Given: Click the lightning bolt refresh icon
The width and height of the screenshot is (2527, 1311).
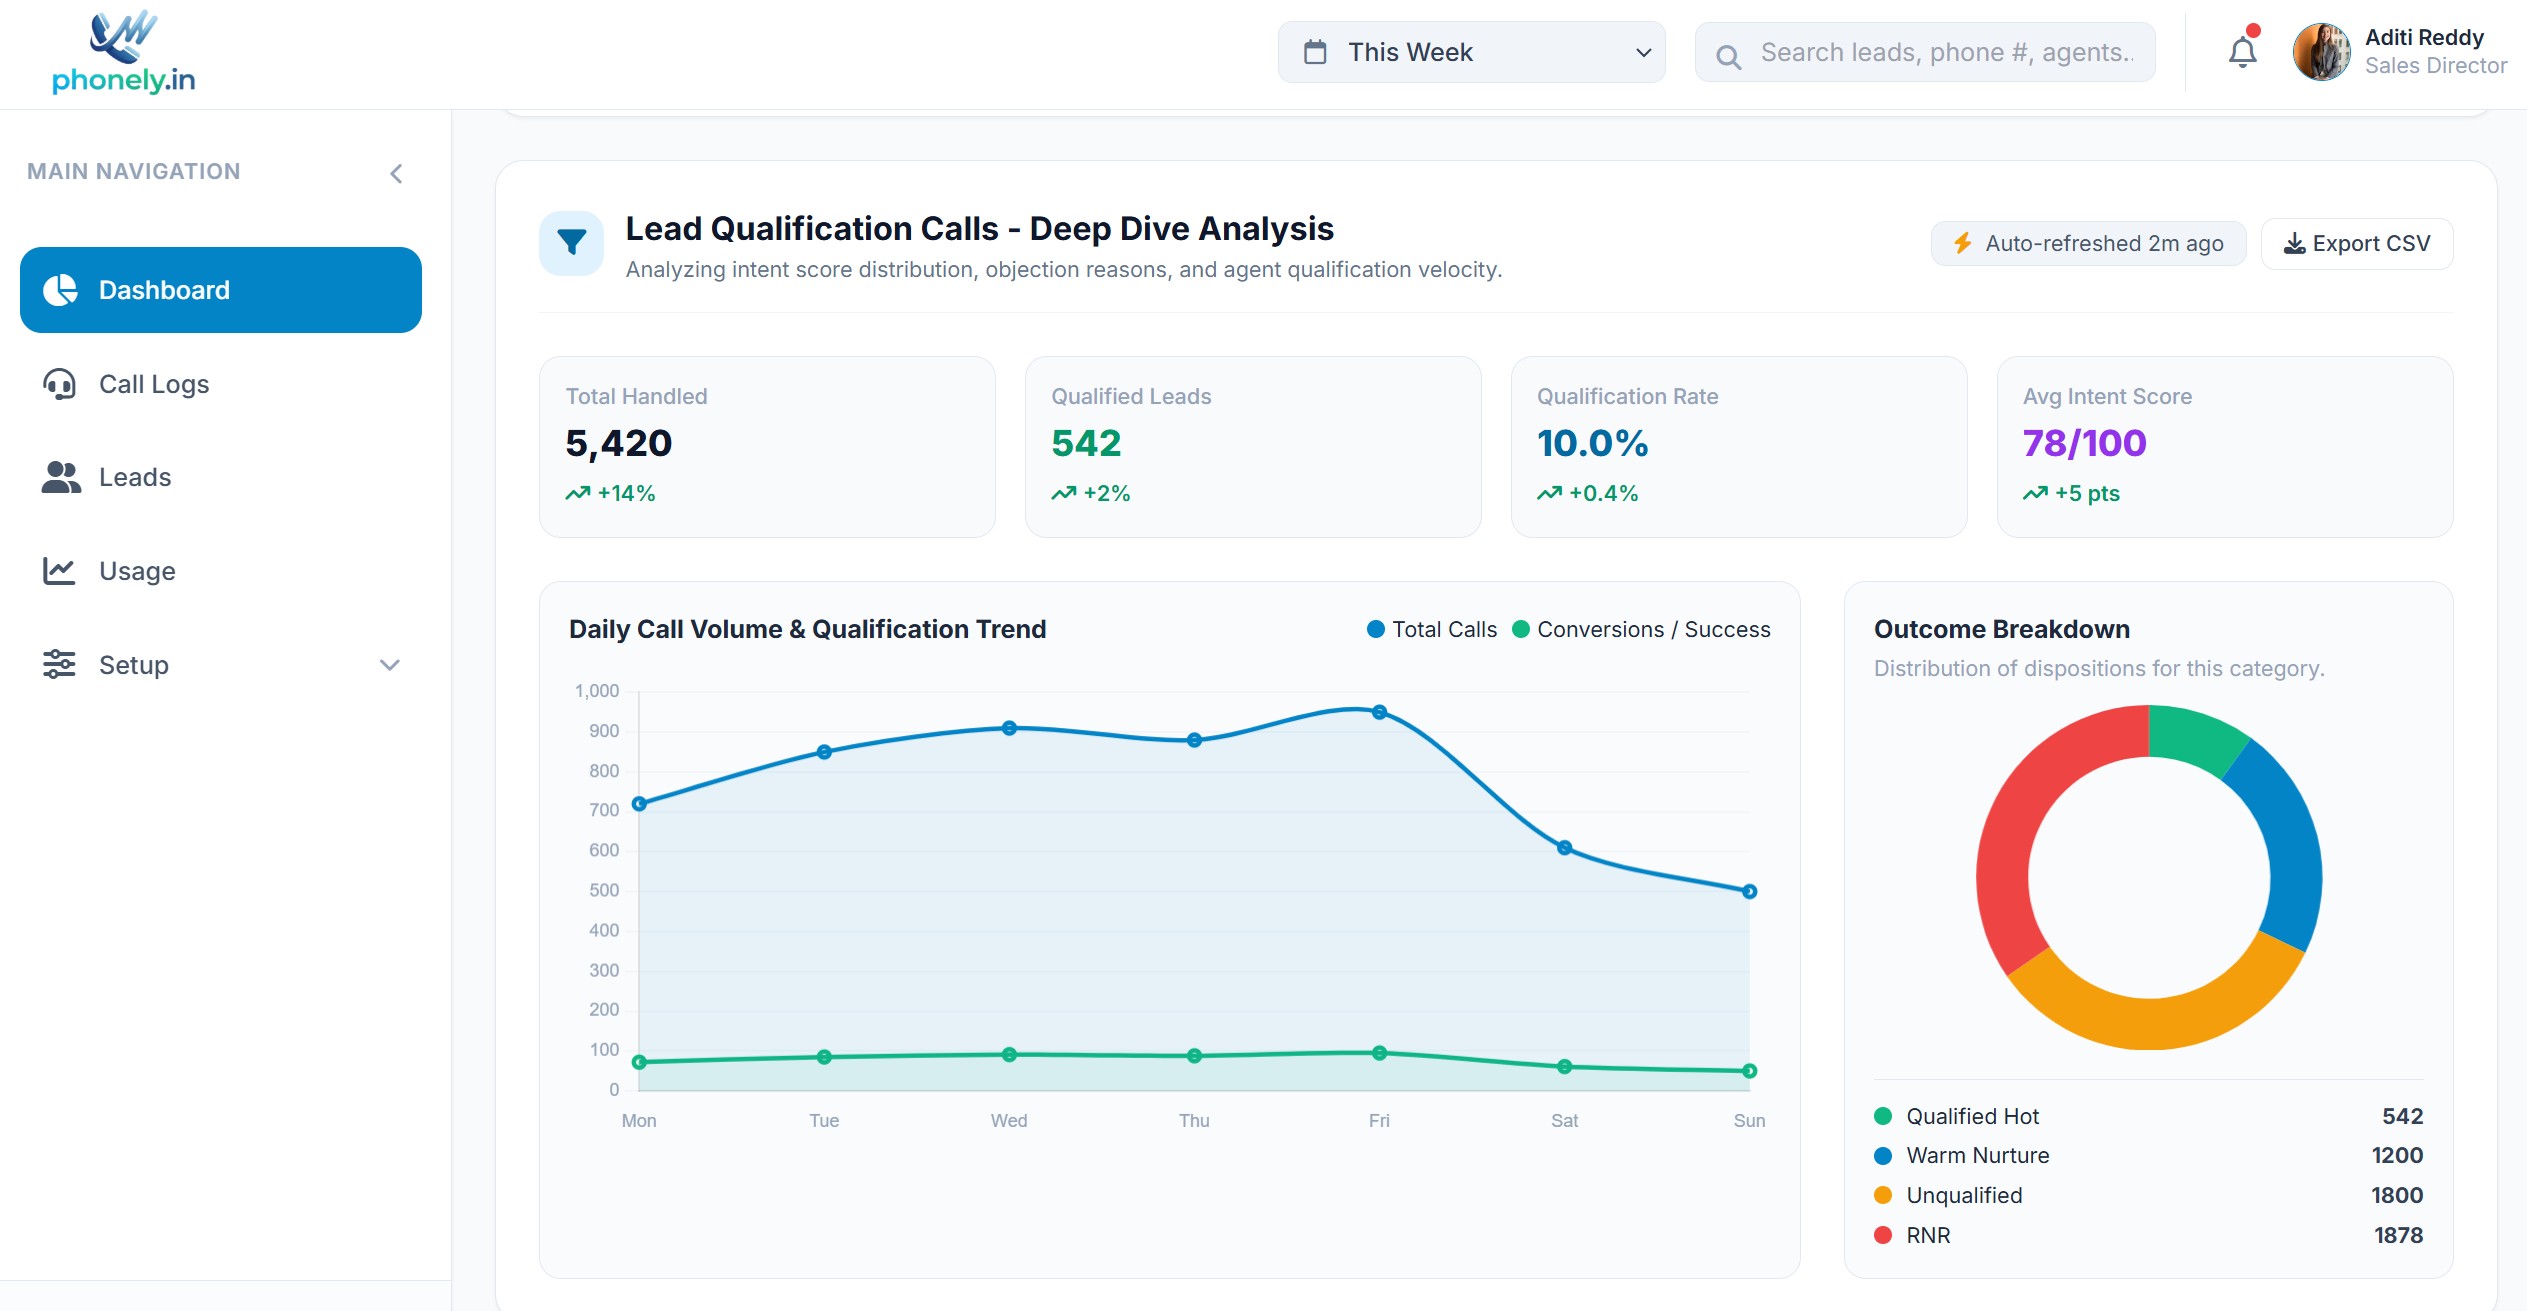Looking at the screenshot, I should coord(1963,244).
